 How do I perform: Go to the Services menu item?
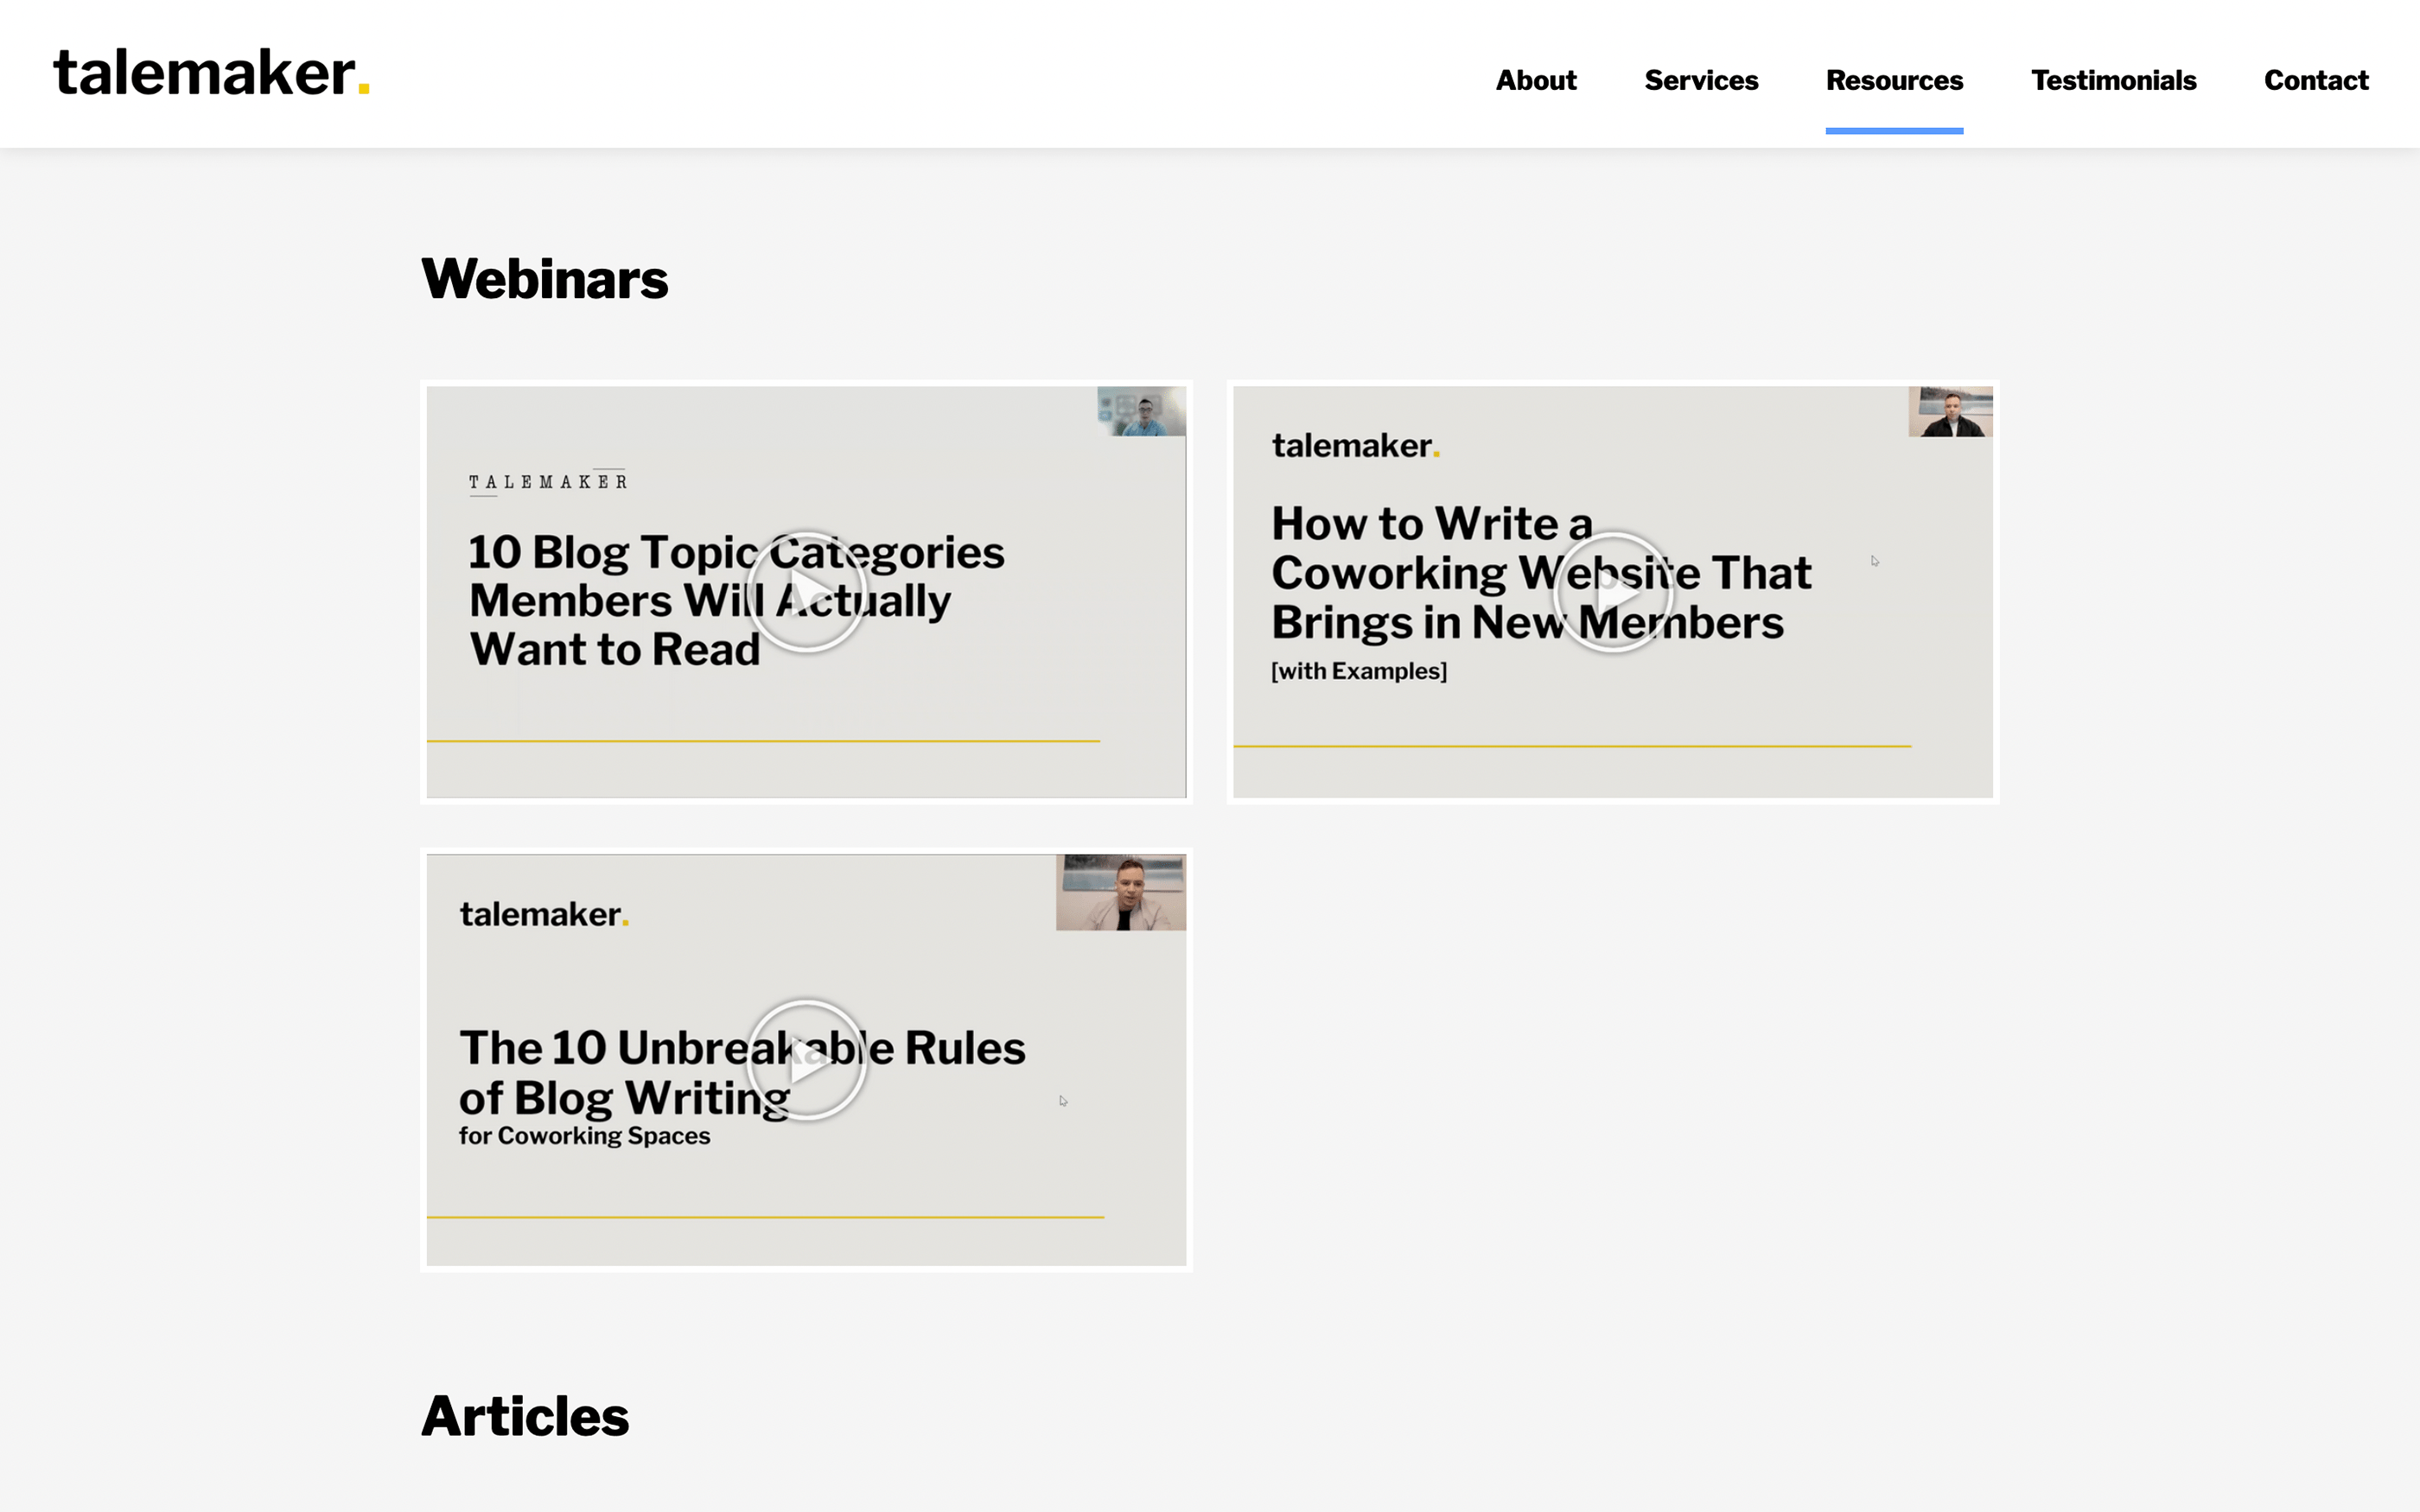(1700, 80)
